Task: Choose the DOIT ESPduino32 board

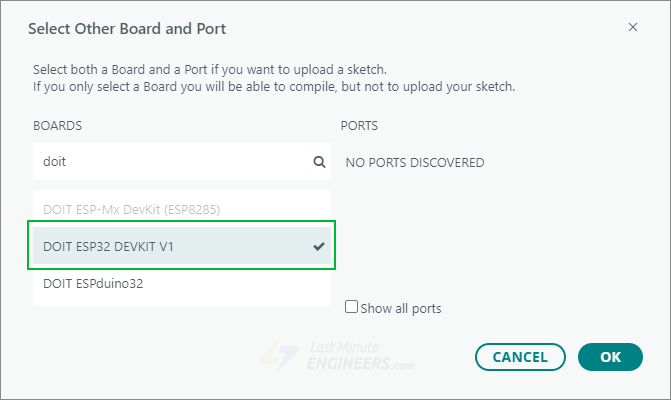Action: [93, 283]
